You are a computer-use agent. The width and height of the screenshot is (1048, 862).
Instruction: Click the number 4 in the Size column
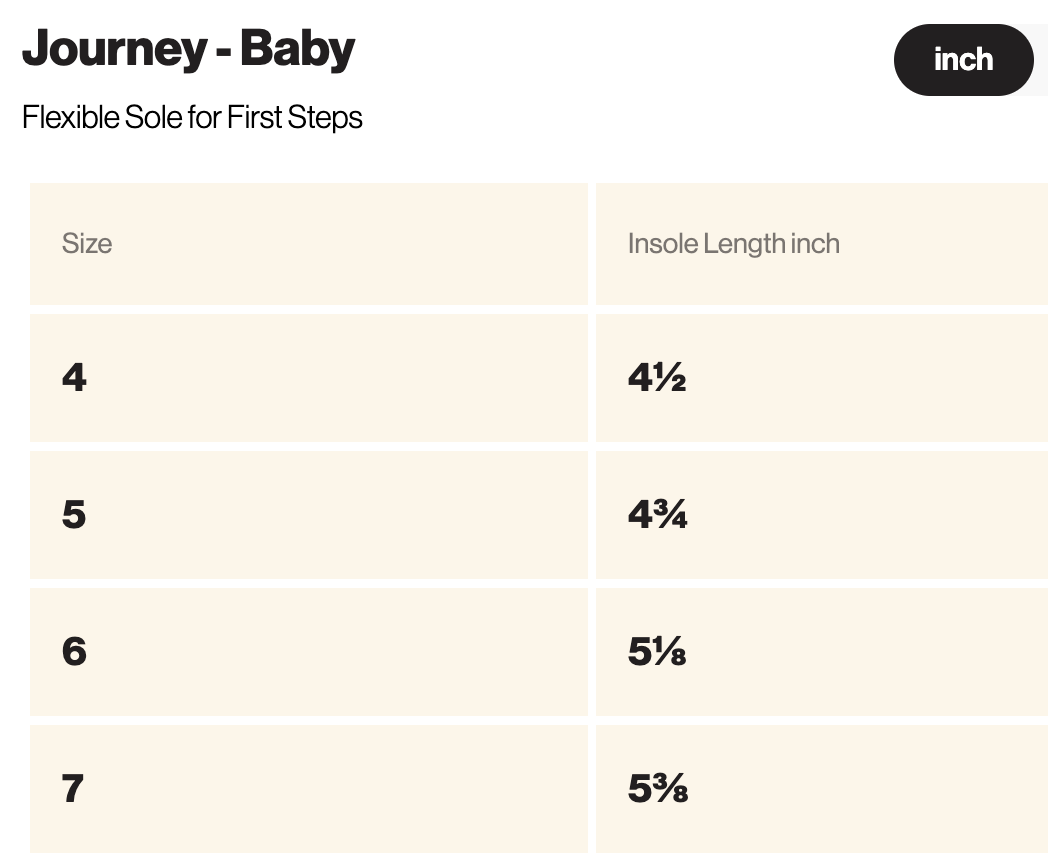74,378
